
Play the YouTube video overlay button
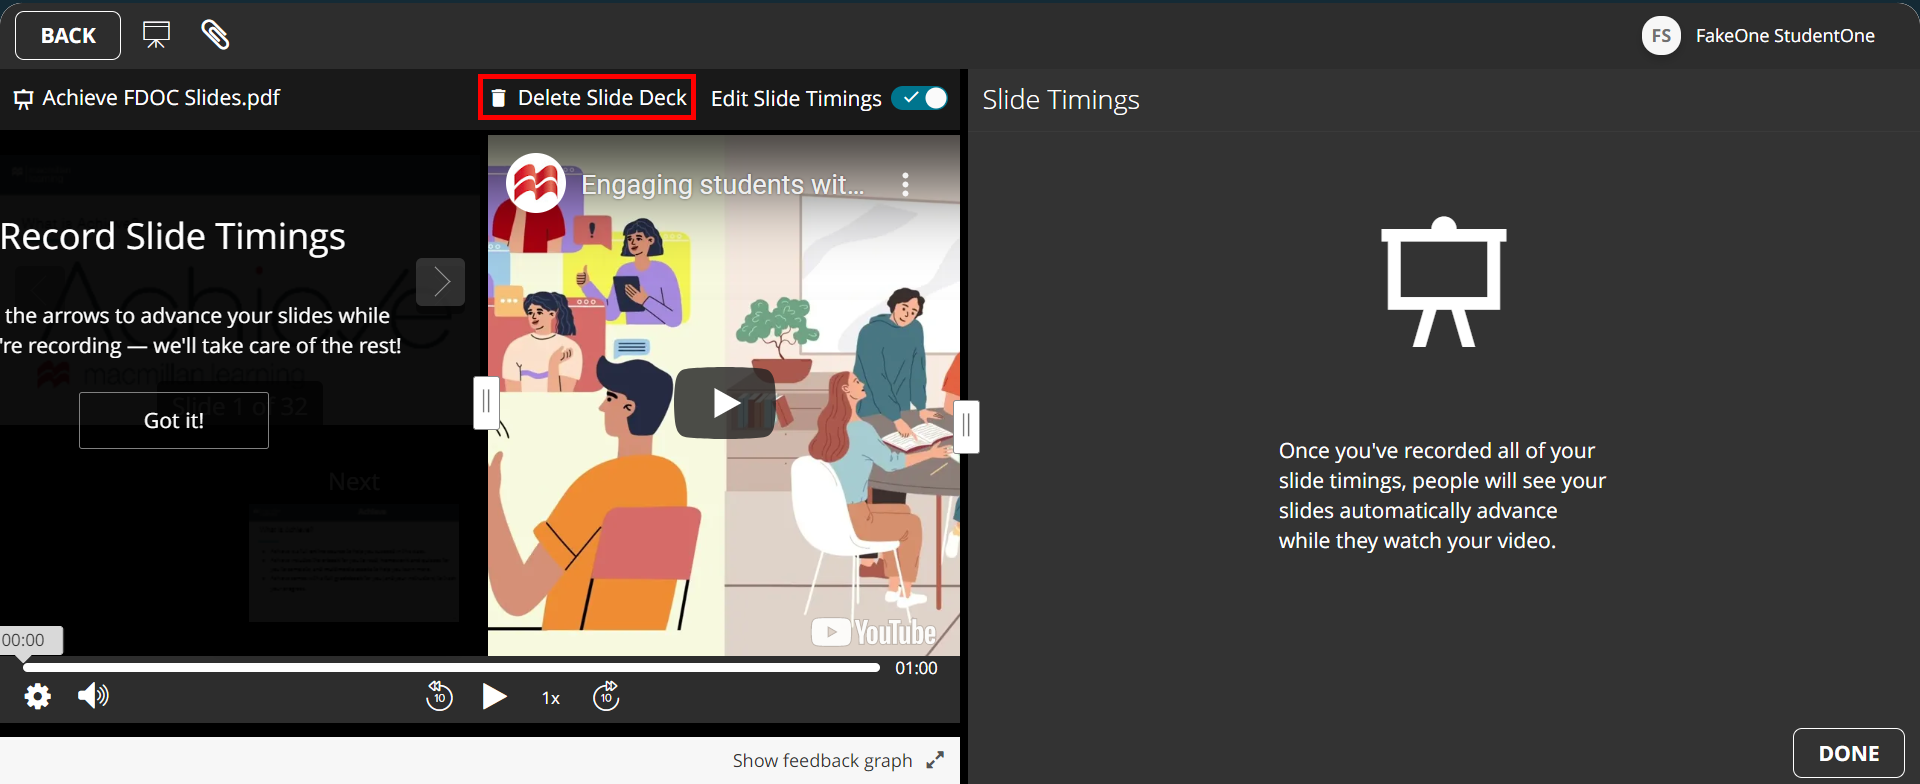click(x=725, y=403)
